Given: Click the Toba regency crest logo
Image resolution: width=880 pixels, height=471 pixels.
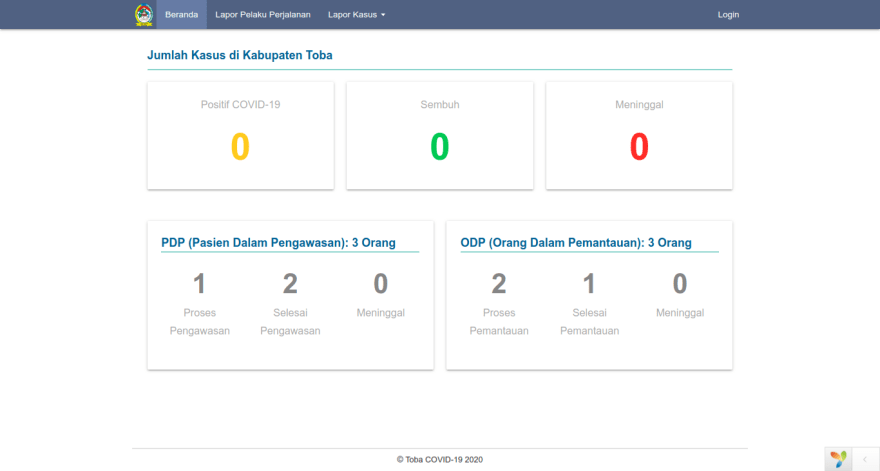Looking at the screenshot, I should point(144,15).
